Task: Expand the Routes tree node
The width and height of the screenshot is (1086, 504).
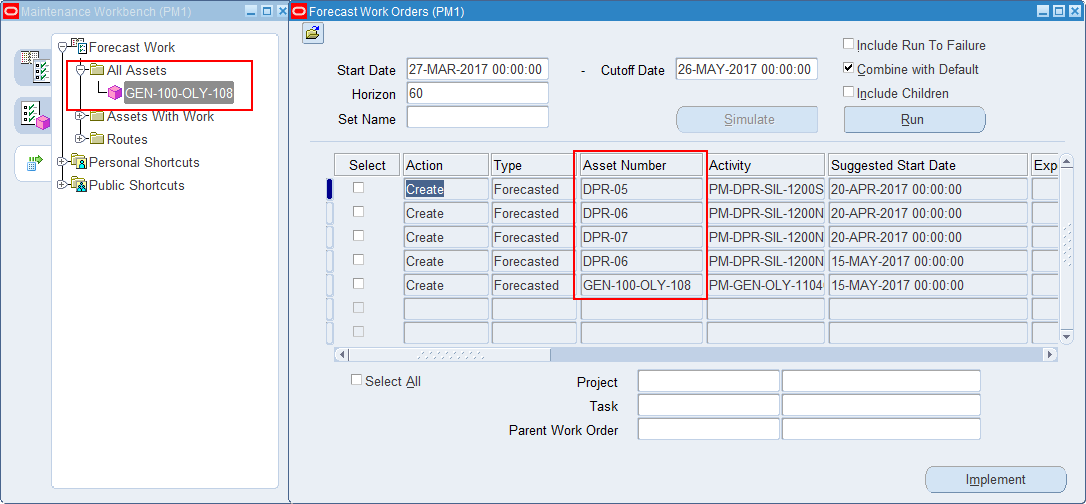Action: (x=80, y=139)
